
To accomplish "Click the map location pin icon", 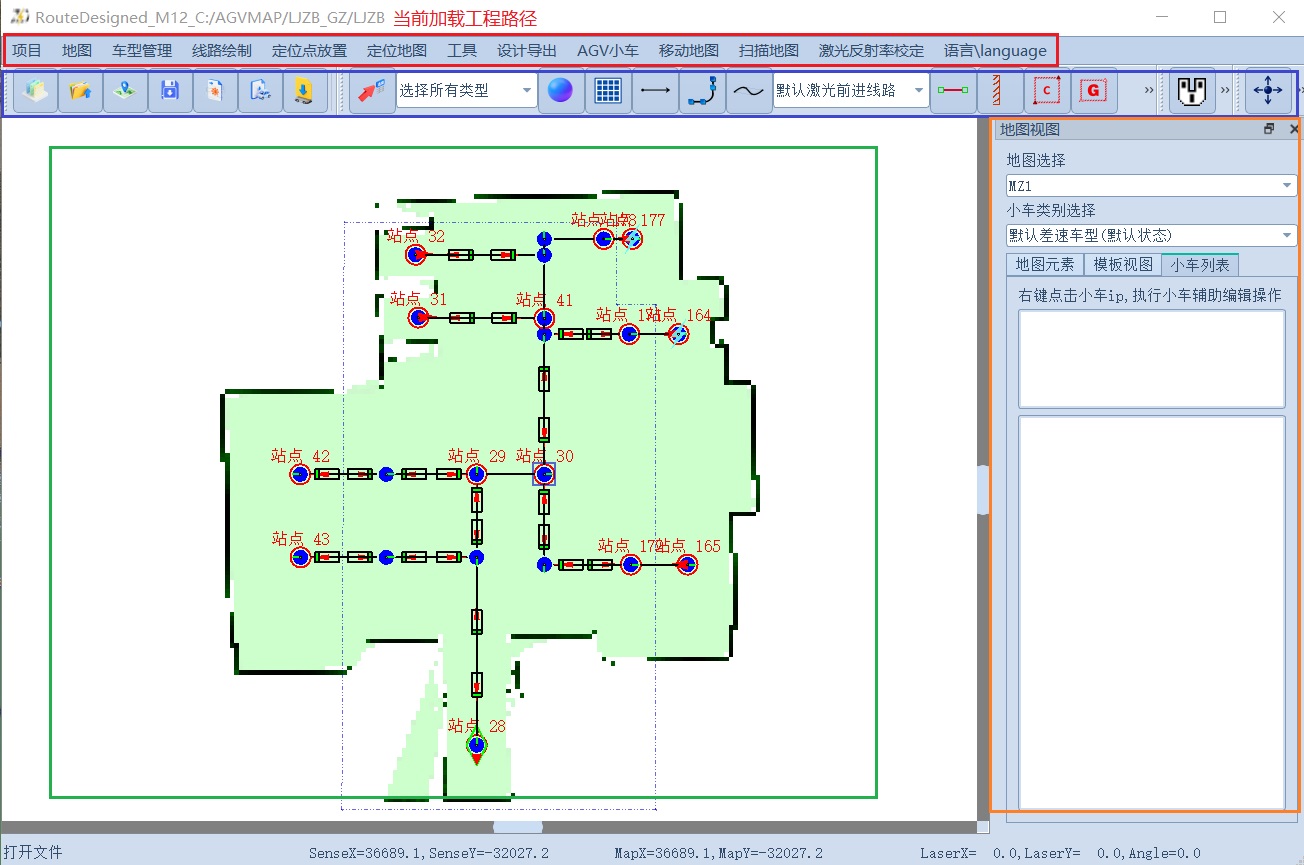I will tap(125, 91).
